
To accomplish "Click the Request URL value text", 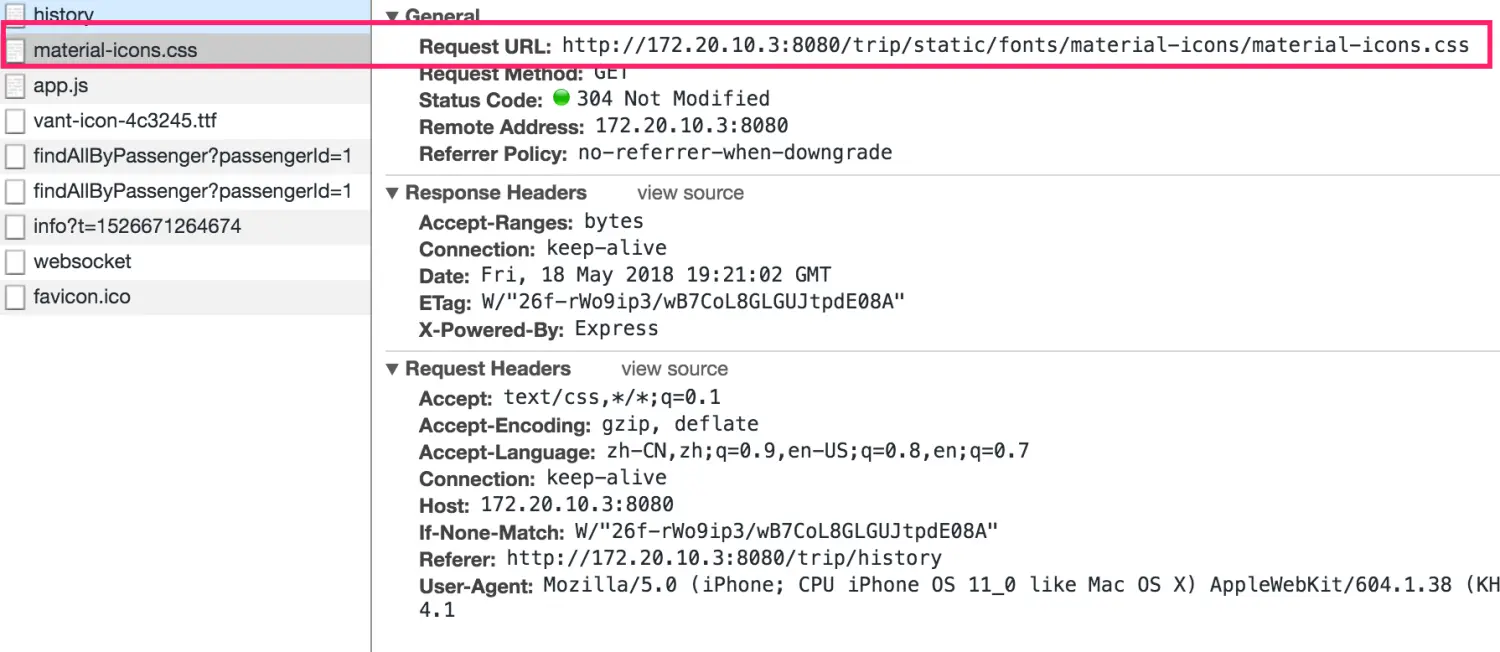I will [1015, 45].
